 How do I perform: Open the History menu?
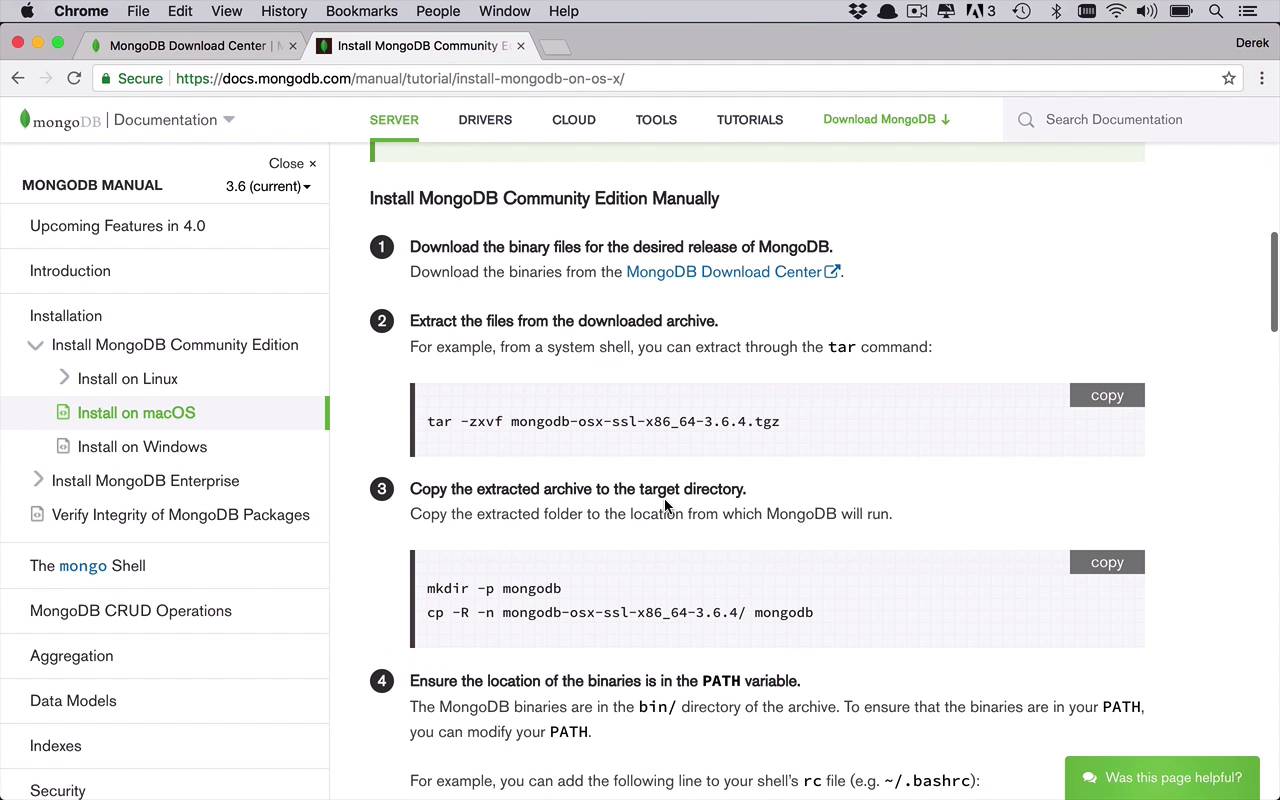coord(284,11)
